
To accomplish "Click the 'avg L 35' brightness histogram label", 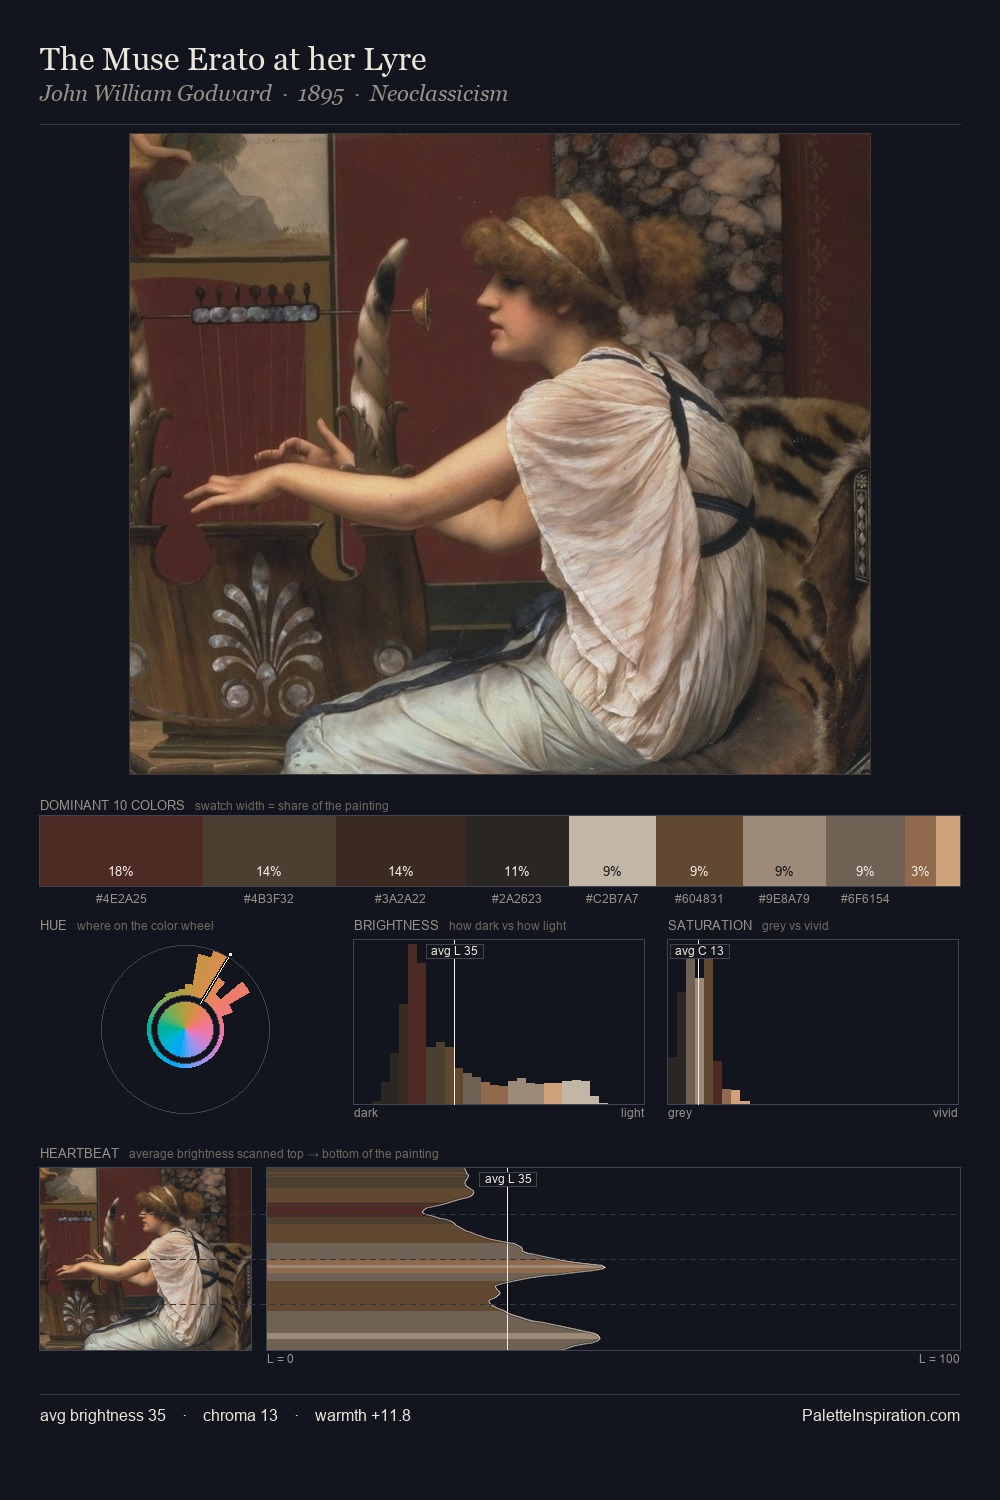I will [454, 951].
